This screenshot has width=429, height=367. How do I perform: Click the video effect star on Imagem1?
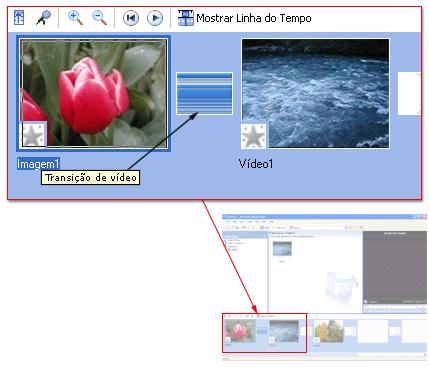click(33, 135)
